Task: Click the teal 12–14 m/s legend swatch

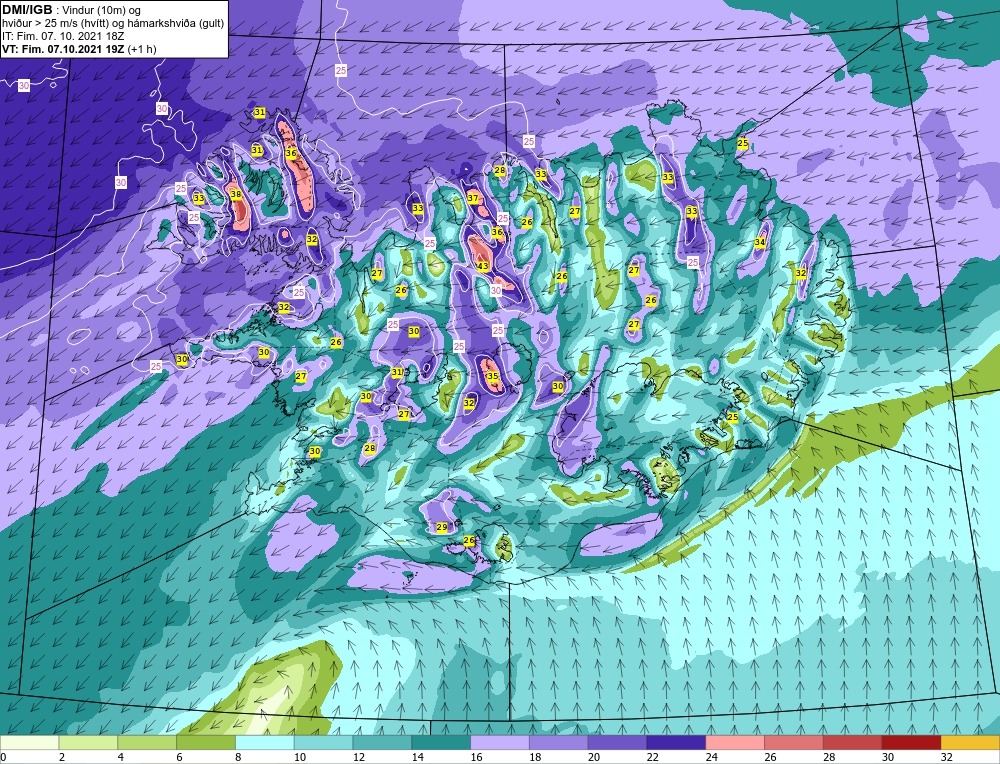Action: [382, 742]
